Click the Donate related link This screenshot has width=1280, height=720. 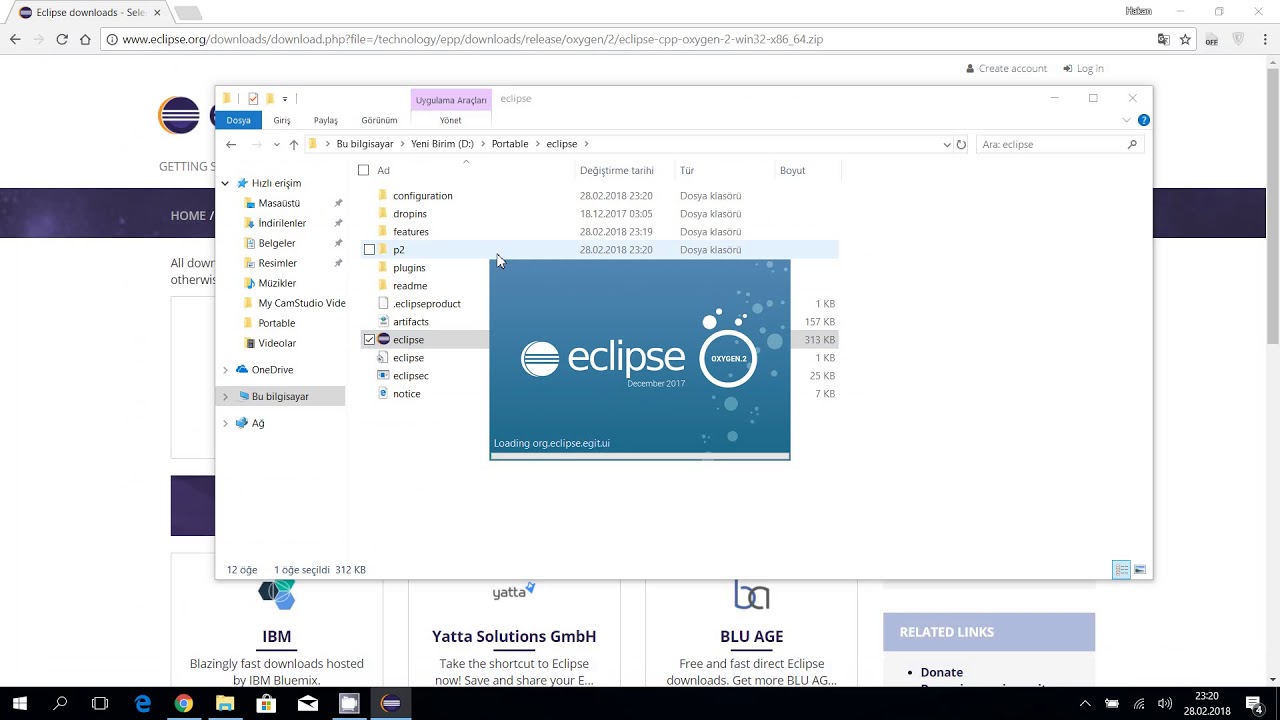pyautogui.click(x=942, y=672)
